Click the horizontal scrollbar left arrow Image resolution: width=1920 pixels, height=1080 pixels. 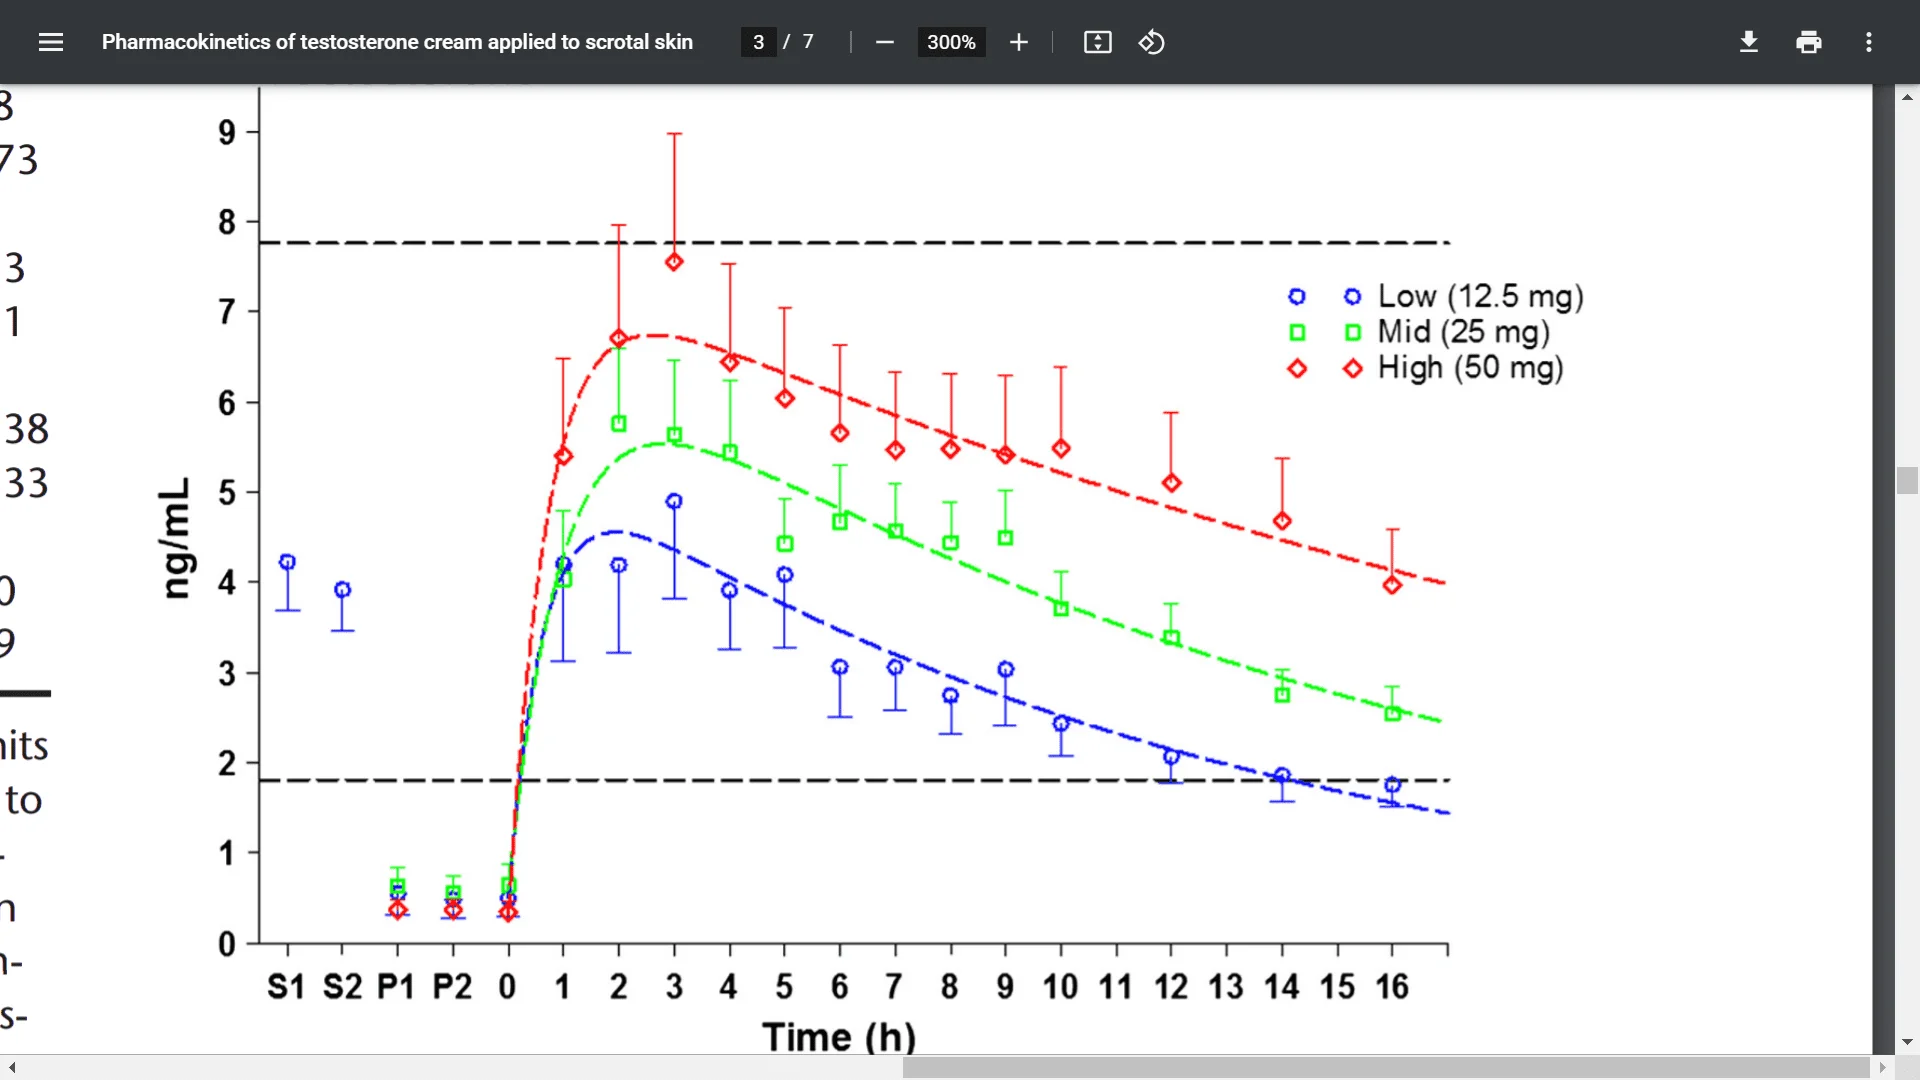[12, 1067]
